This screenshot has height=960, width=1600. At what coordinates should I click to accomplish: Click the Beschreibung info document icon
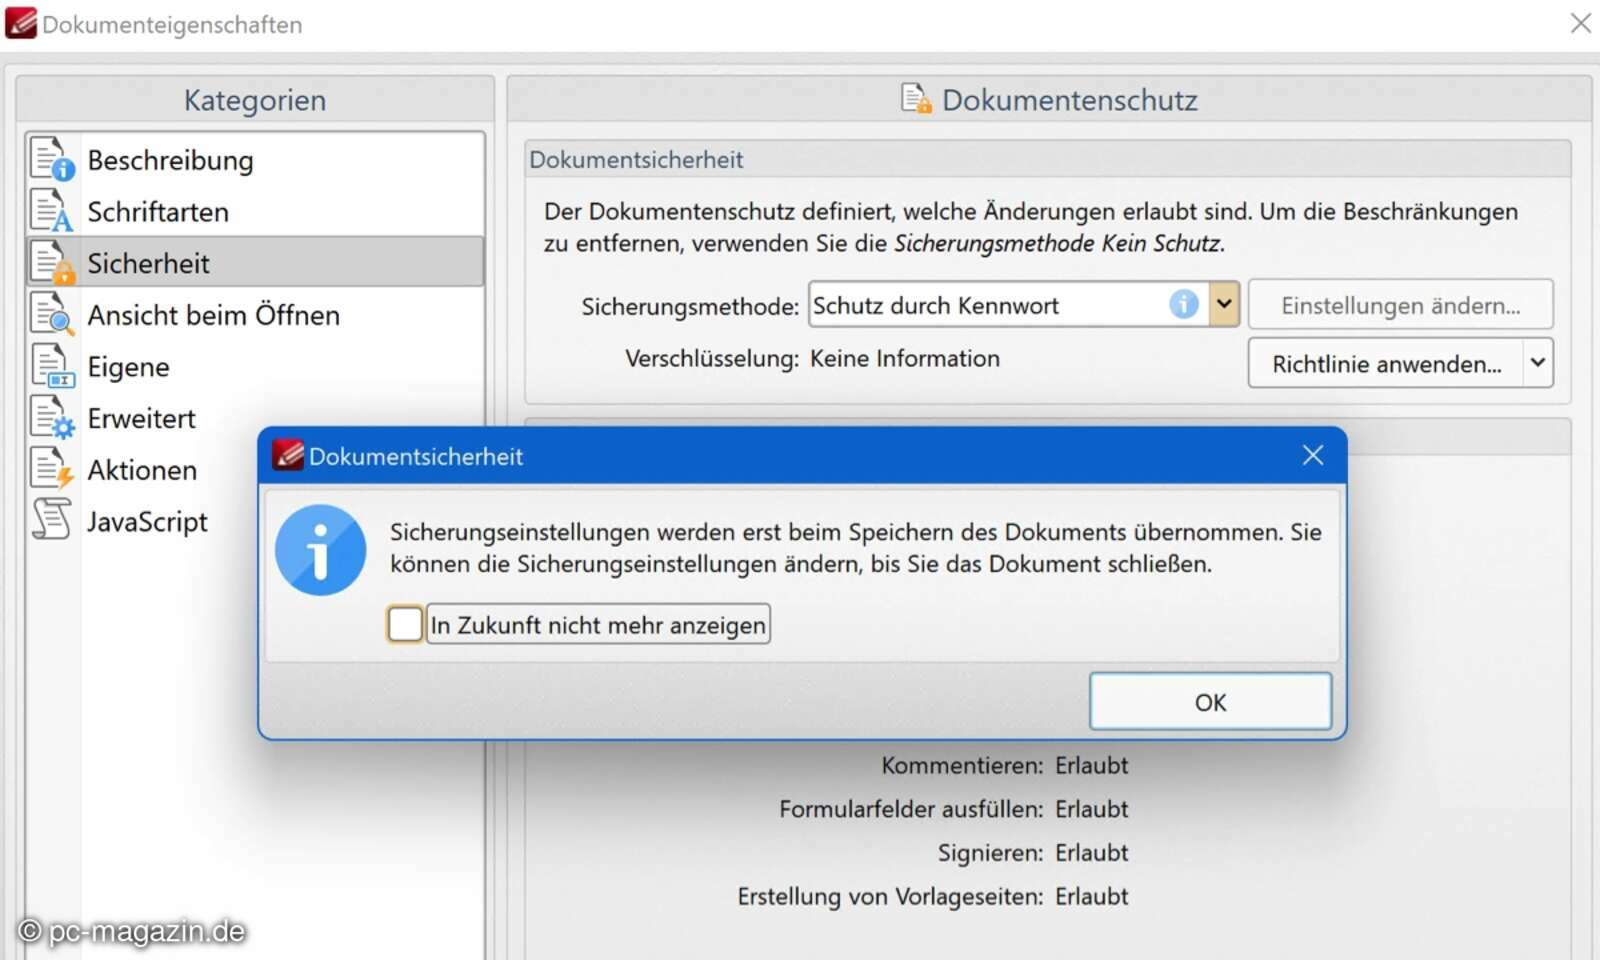click(51, 157)
